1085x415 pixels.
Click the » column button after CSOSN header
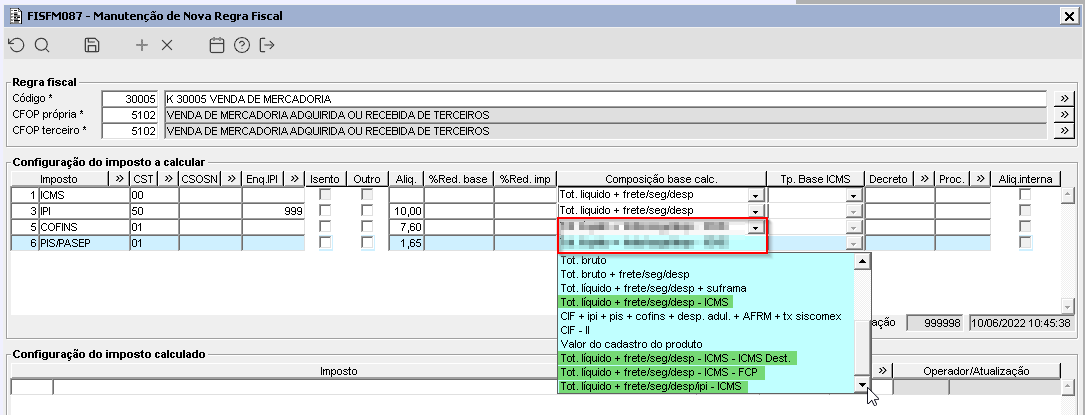[232, 178]
